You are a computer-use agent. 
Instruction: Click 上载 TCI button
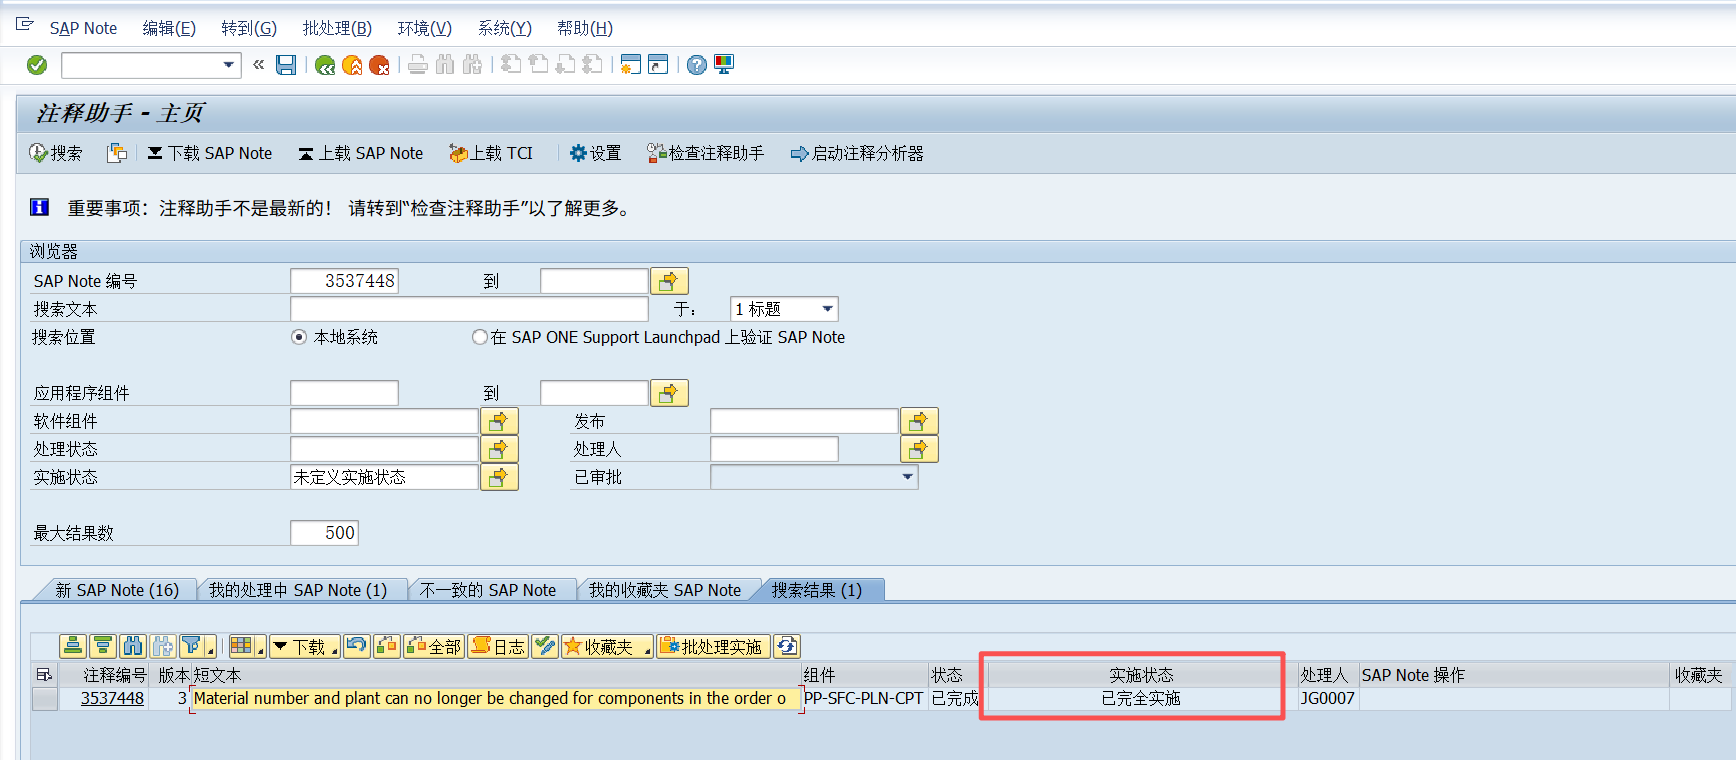(x=491, y=153)
